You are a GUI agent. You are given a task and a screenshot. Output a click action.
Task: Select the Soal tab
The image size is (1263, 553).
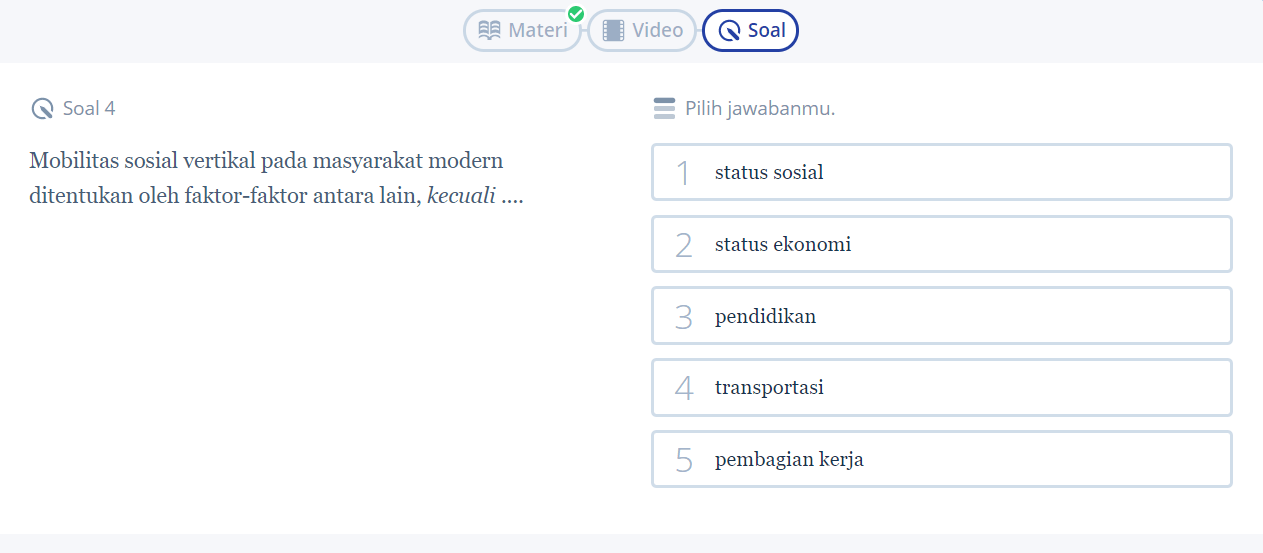point(750,31)
